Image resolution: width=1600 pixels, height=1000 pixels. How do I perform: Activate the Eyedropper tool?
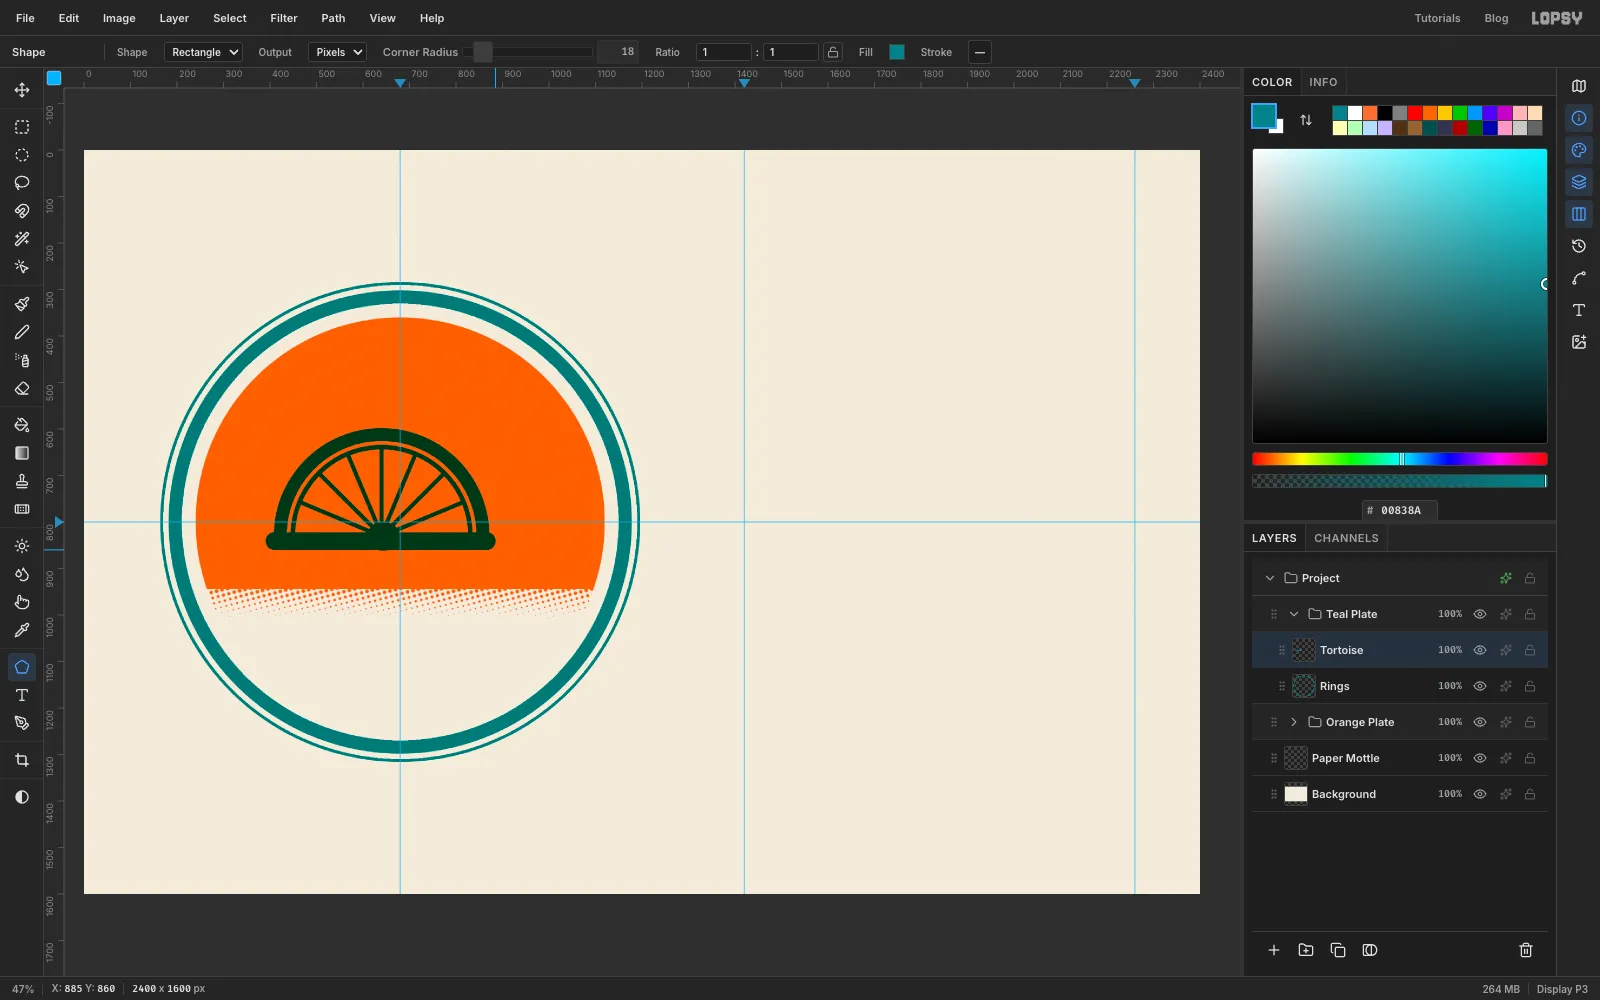pyautogui.click(x=21, y=630)
